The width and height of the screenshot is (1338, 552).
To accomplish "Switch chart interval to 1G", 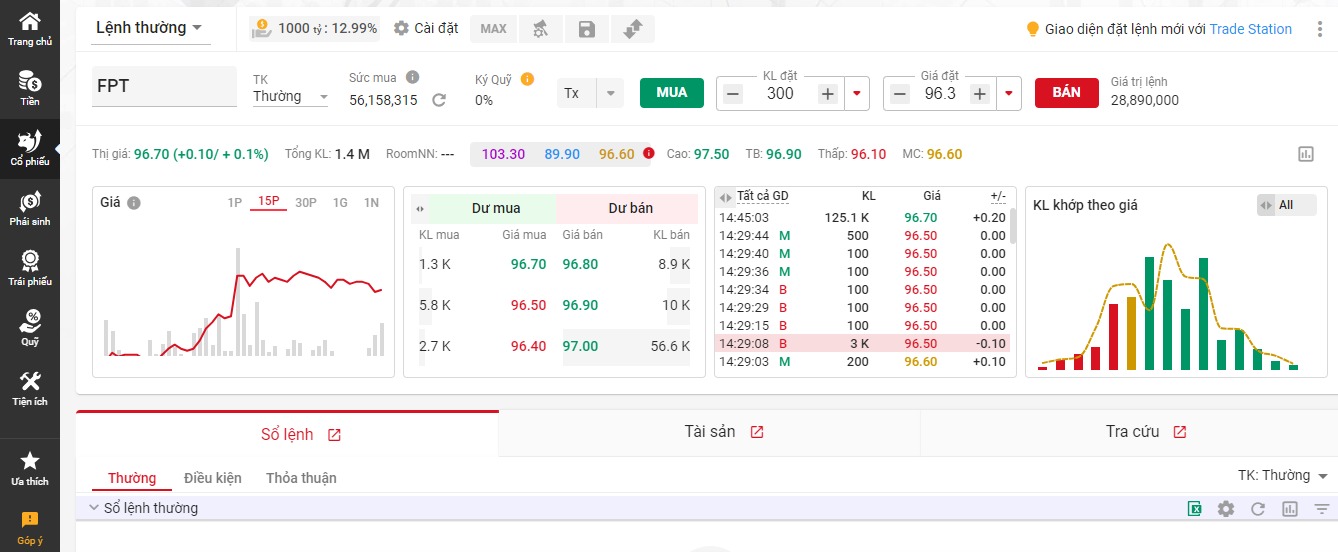I will click(340, 203).
